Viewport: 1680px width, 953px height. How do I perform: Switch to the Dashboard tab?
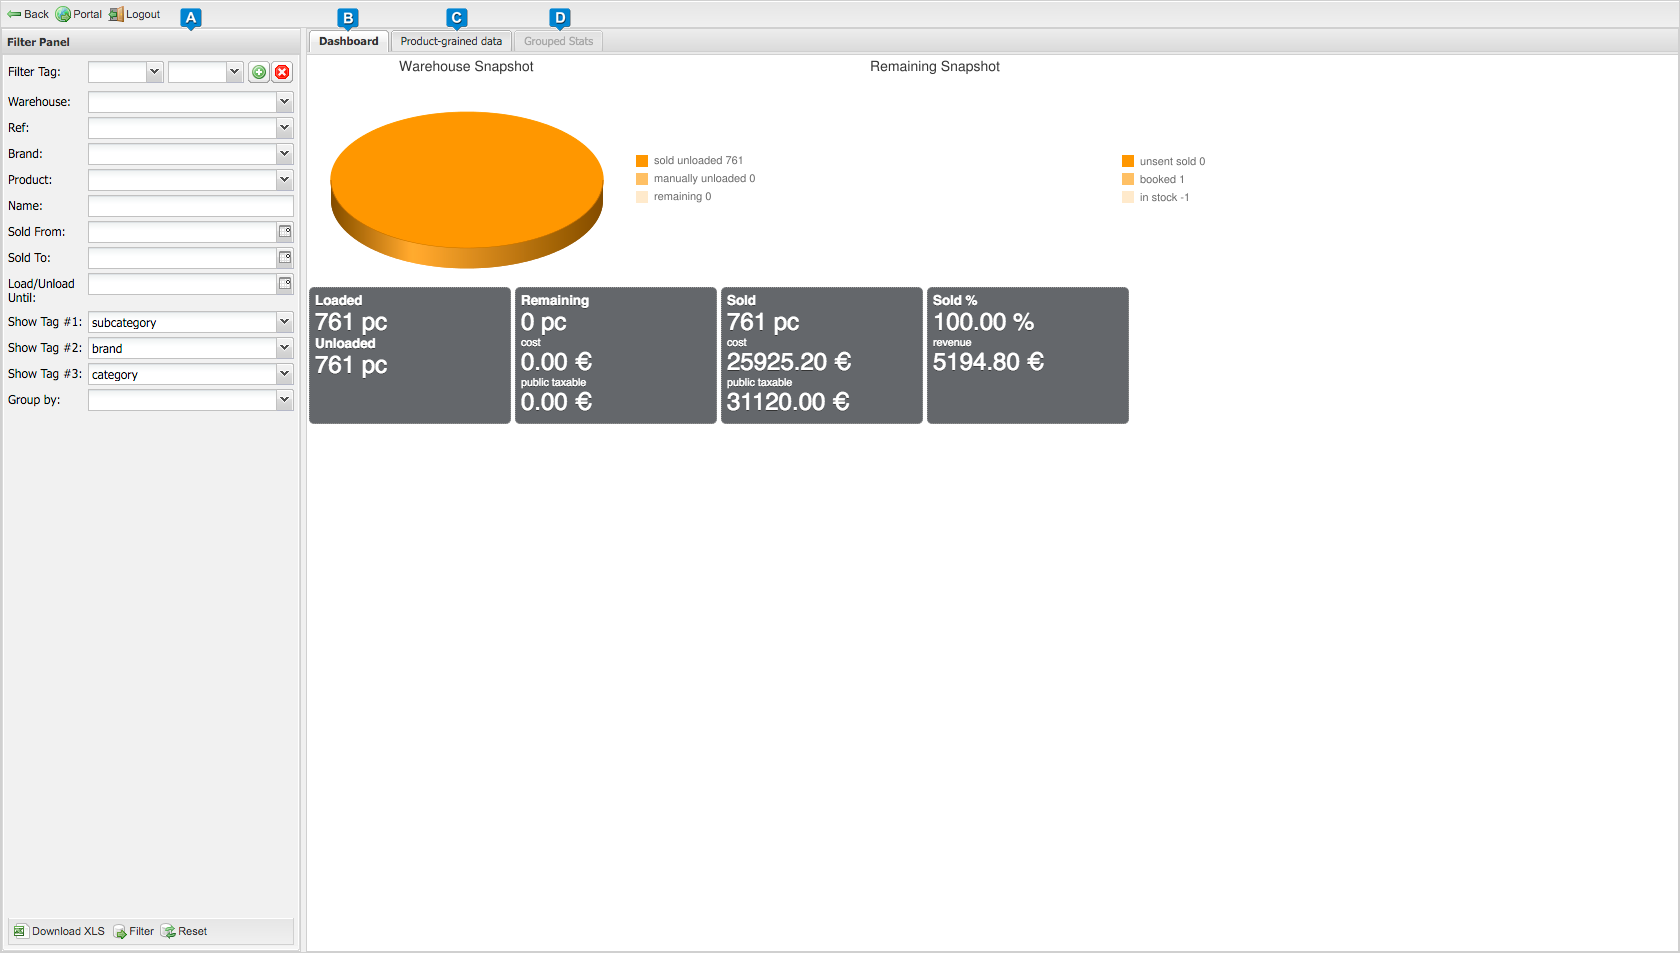tap(349, 41)
